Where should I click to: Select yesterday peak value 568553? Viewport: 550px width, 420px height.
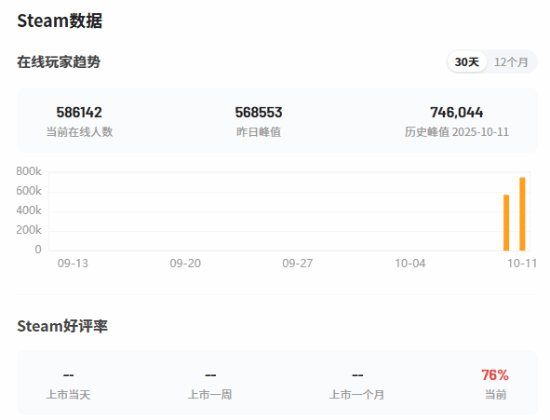(259, 112)
